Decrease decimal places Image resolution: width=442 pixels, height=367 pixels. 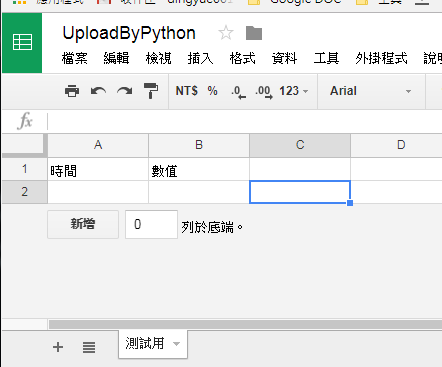[x=238, y=91]
